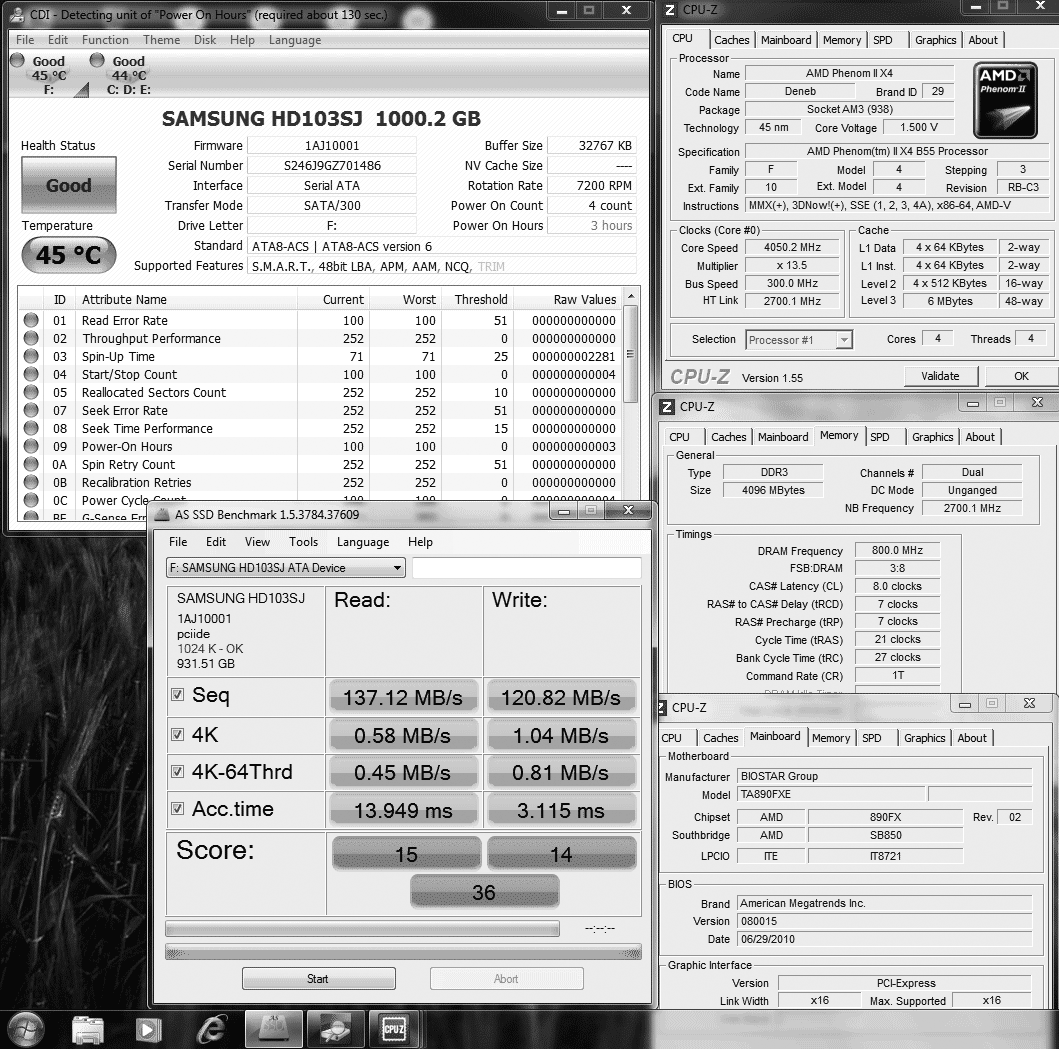Launch Media Player from the taskbar
1059x1049 pixels.
pos(149,1030)
